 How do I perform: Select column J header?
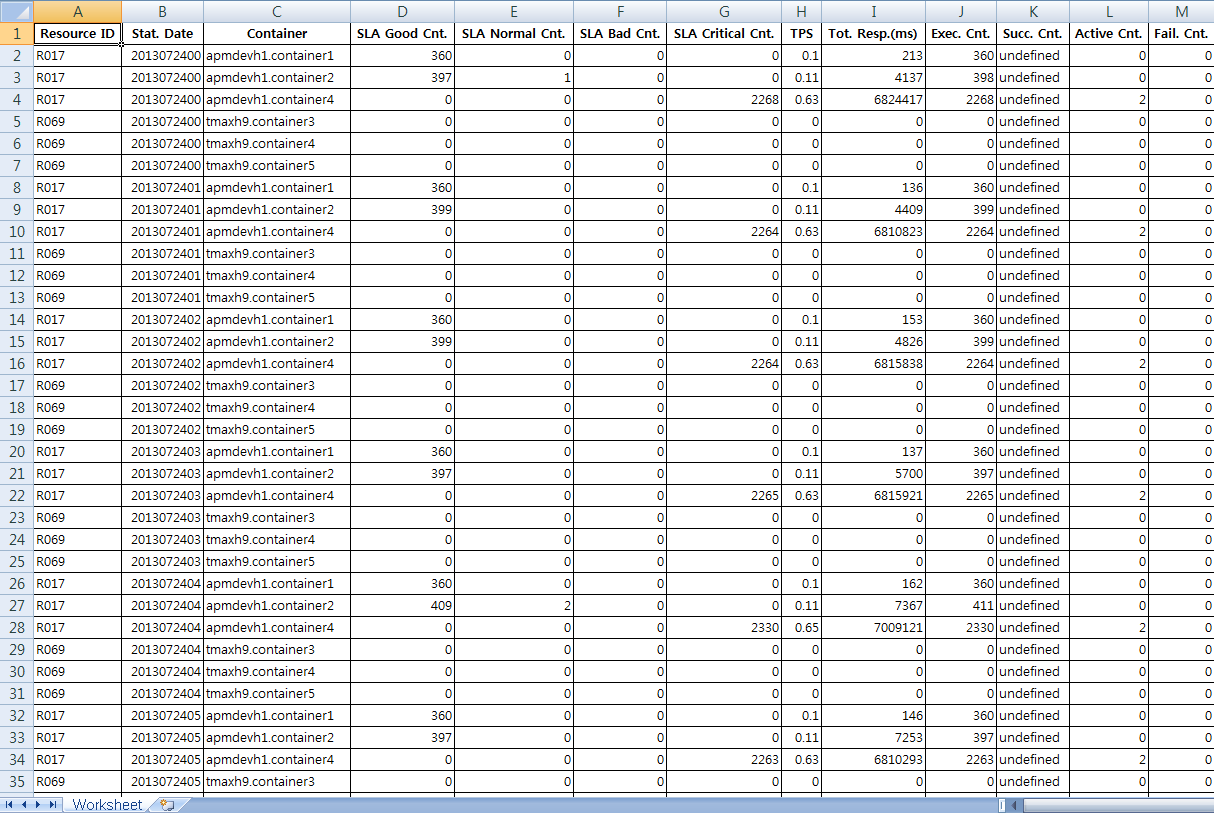pos(961,10)
